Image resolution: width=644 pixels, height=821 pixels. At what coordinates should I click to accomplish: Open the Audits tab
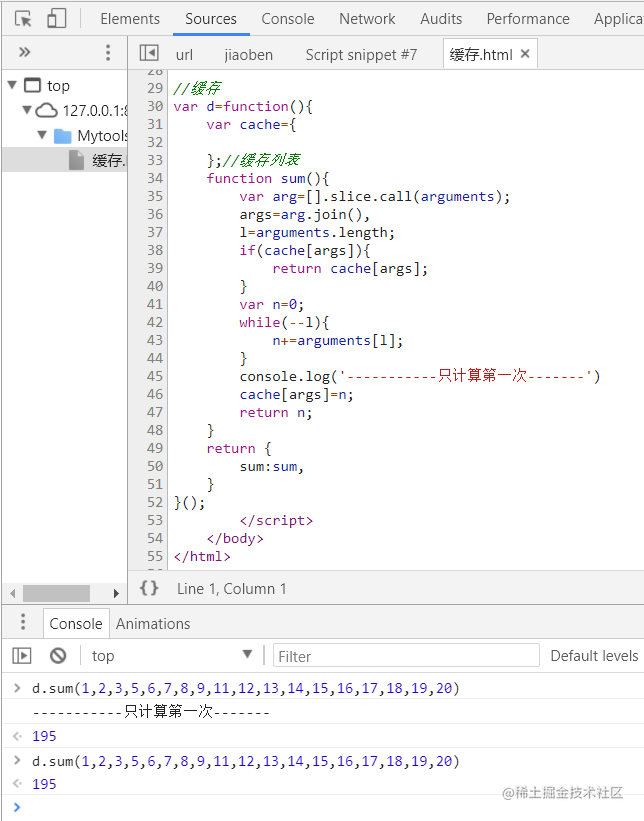(441, 19)
